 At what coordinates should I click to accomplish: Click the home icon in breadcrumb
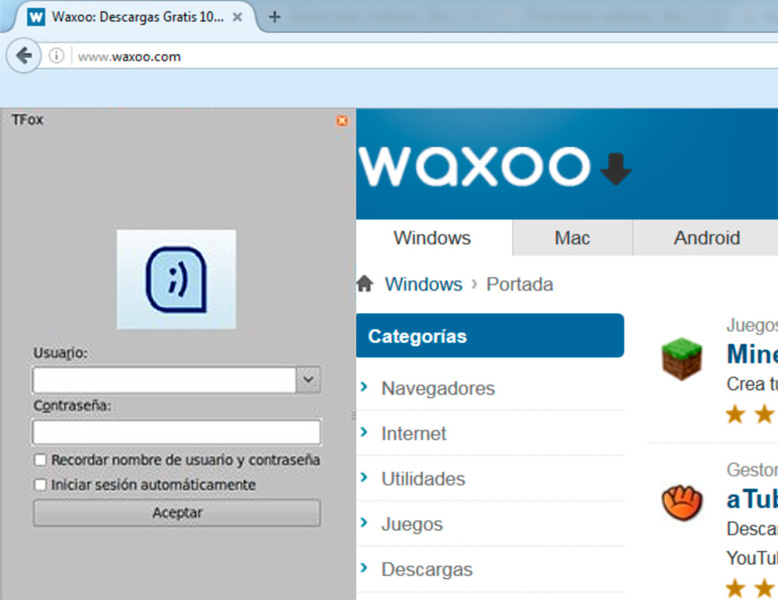pos(365,284)
